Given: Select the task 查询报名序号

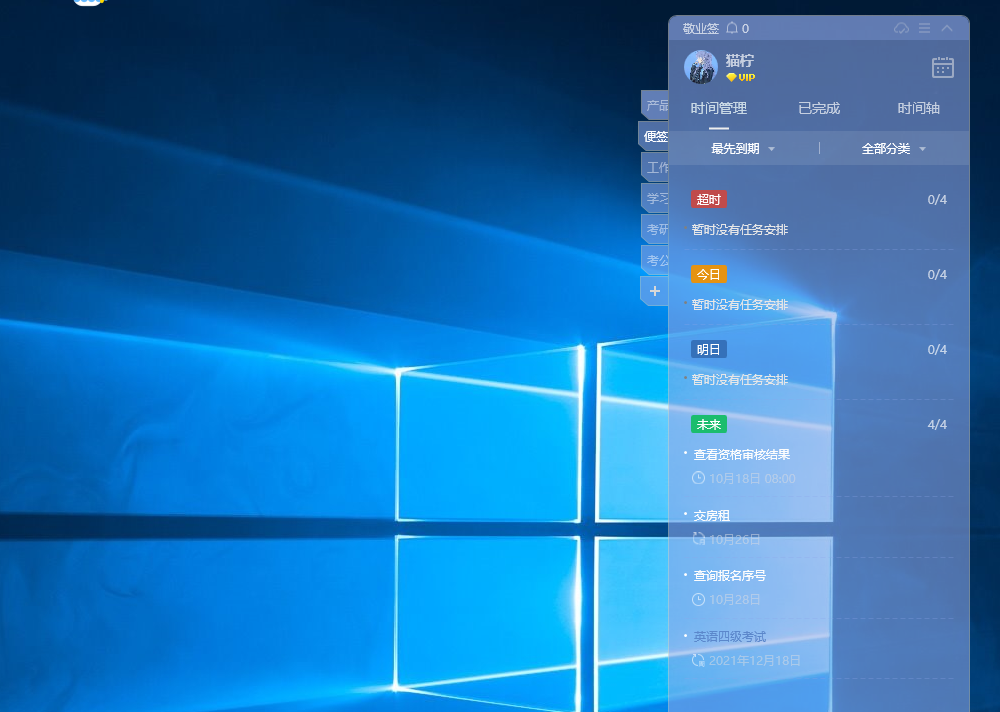Looking at the screenshot, I should coord(730,575).
